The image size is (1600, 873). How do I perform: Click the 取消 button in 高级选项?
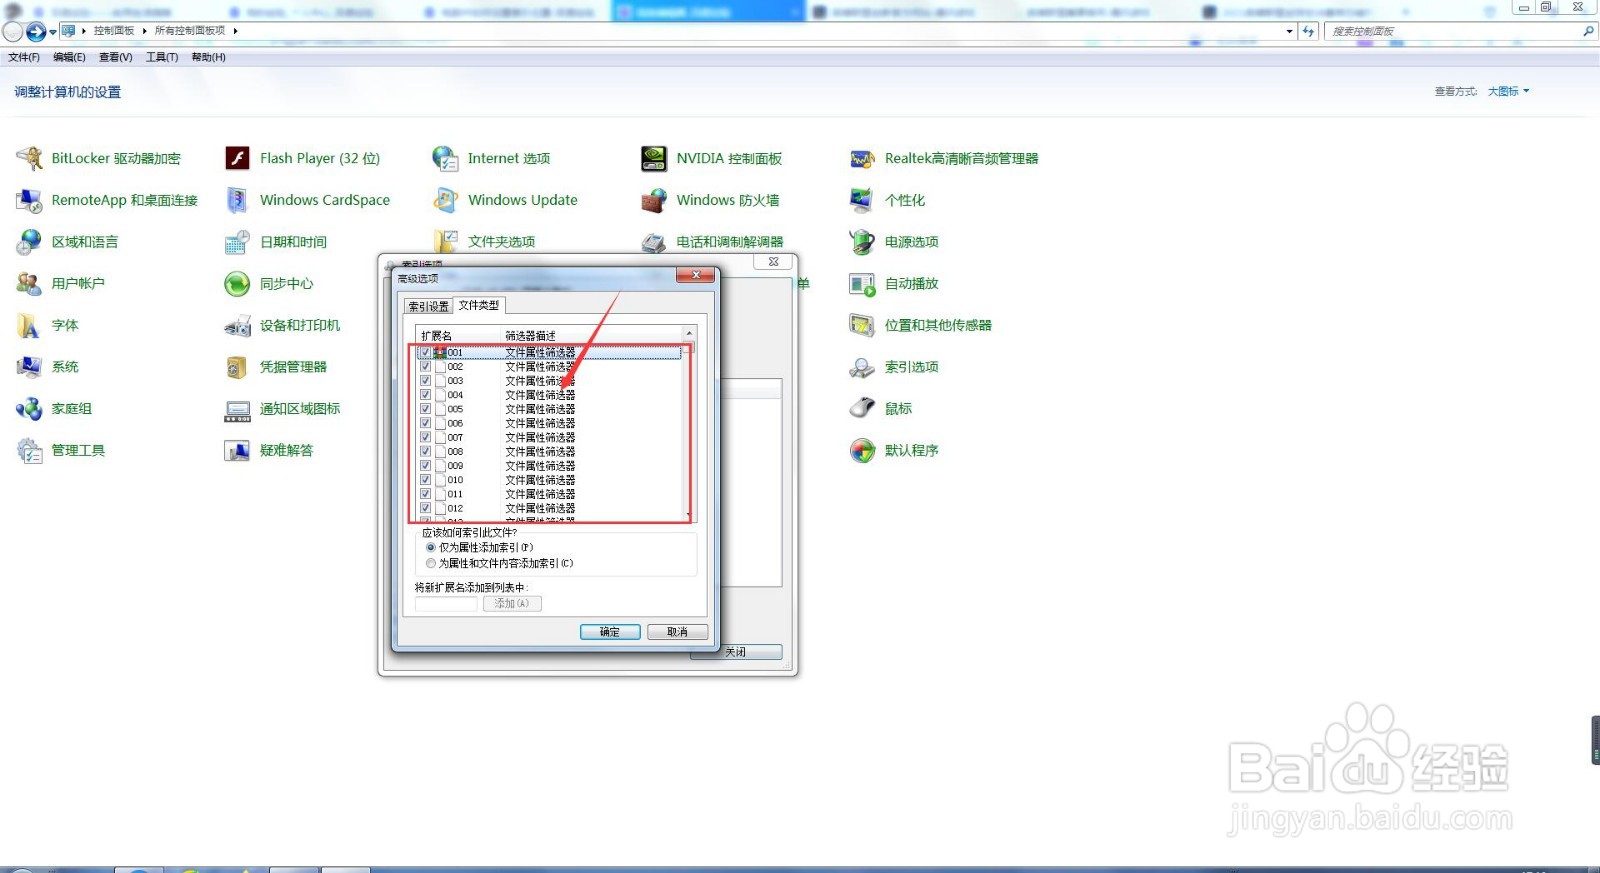[677, 632]
